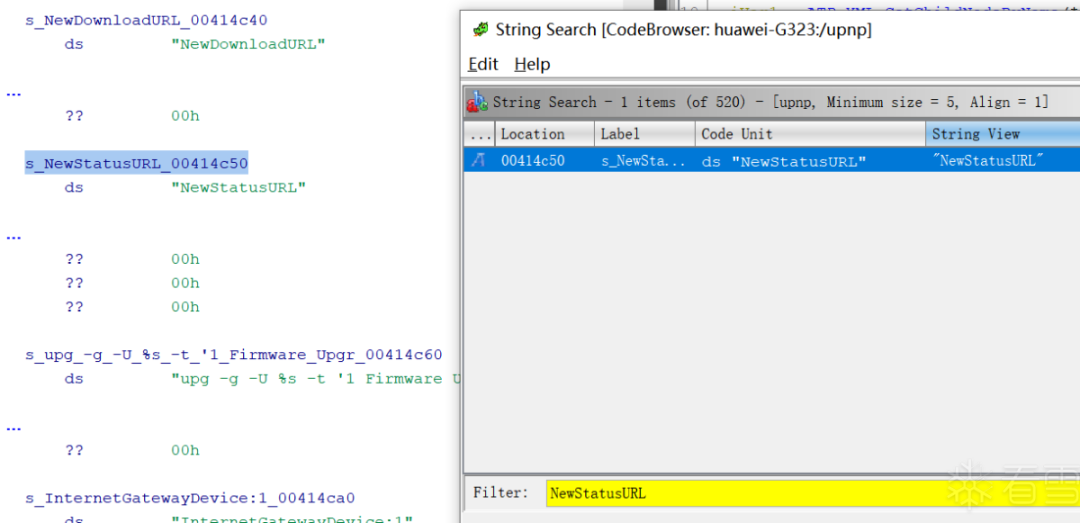Open the Edit menu
The height and width of the screenshot is (523, 1080).
483,64
